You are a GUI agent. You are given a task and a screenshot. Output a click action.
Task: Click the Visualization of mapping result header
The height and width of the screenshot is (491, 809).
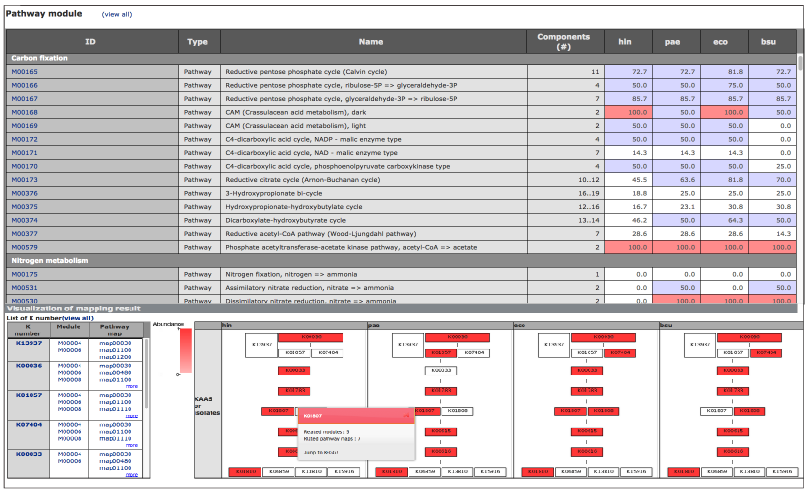pyautogui.click(x=401, y=308)
